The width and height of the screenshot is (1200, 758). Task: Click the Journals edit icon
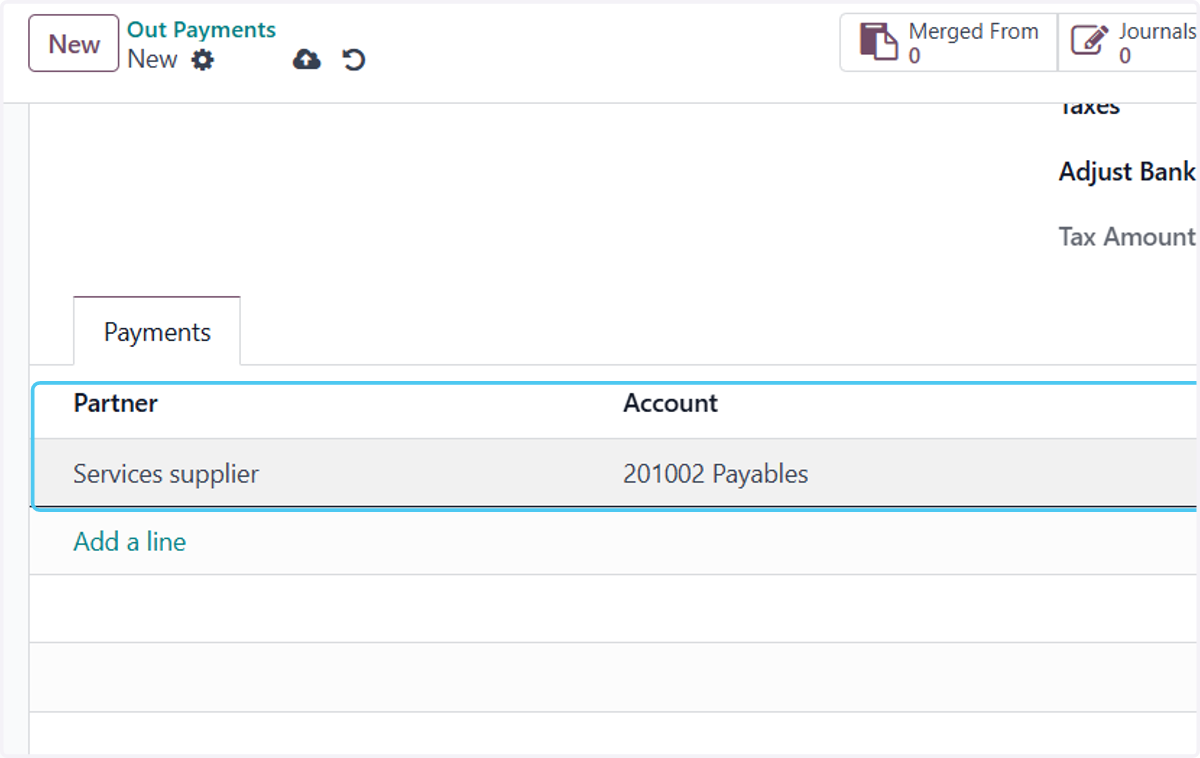pyautogui.click(x=1090, y=41)
